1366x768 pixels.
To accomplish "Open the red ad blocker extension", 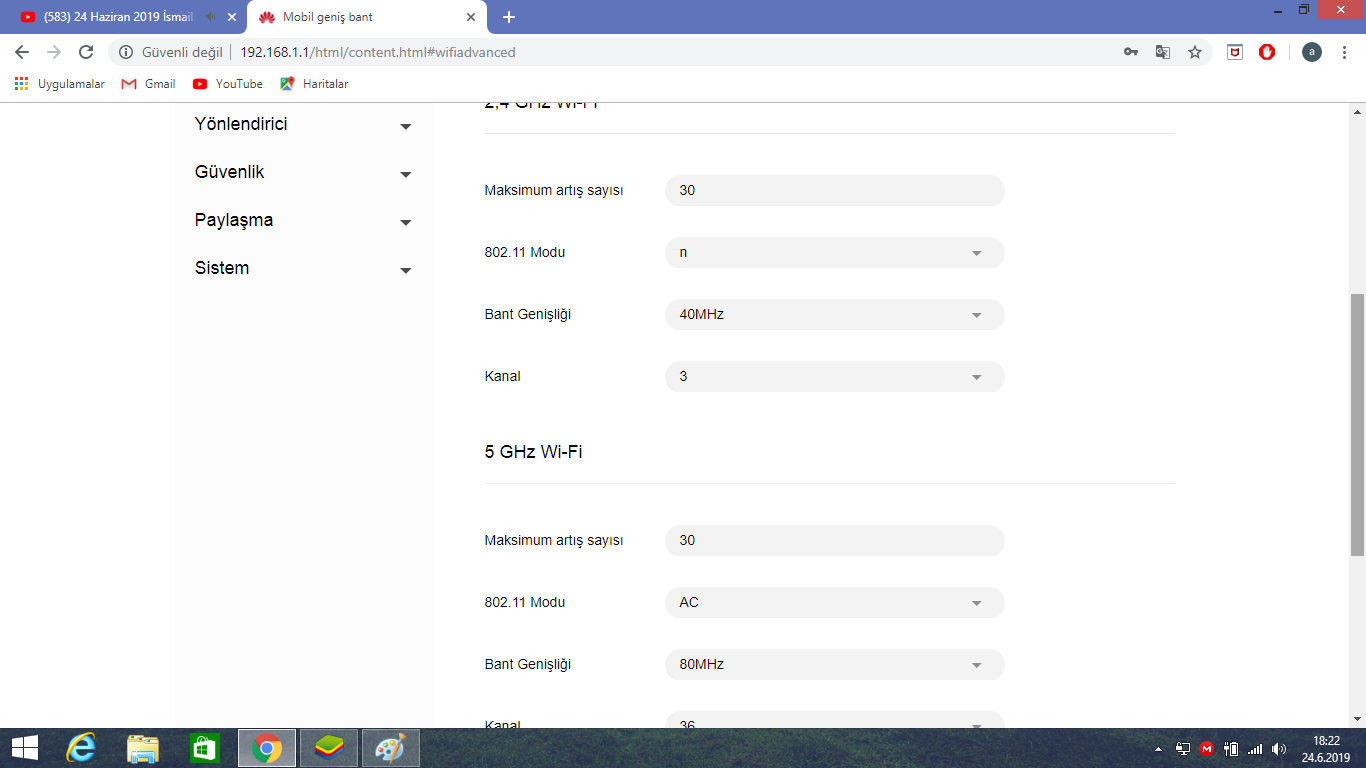I will click(x=1267, y=52).
